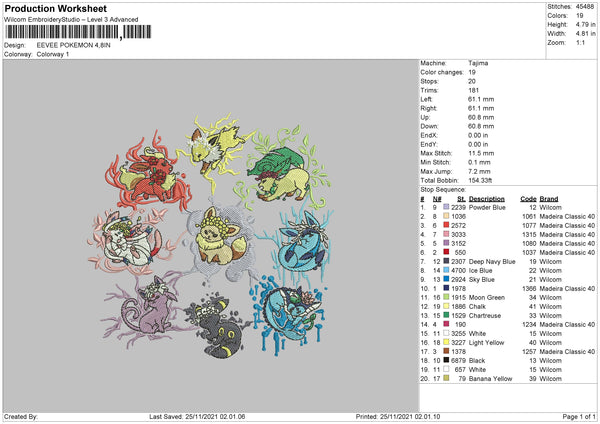Select the Chartreuse green swatch
Viewport: 600px width, 424px height.
point(446,315)
